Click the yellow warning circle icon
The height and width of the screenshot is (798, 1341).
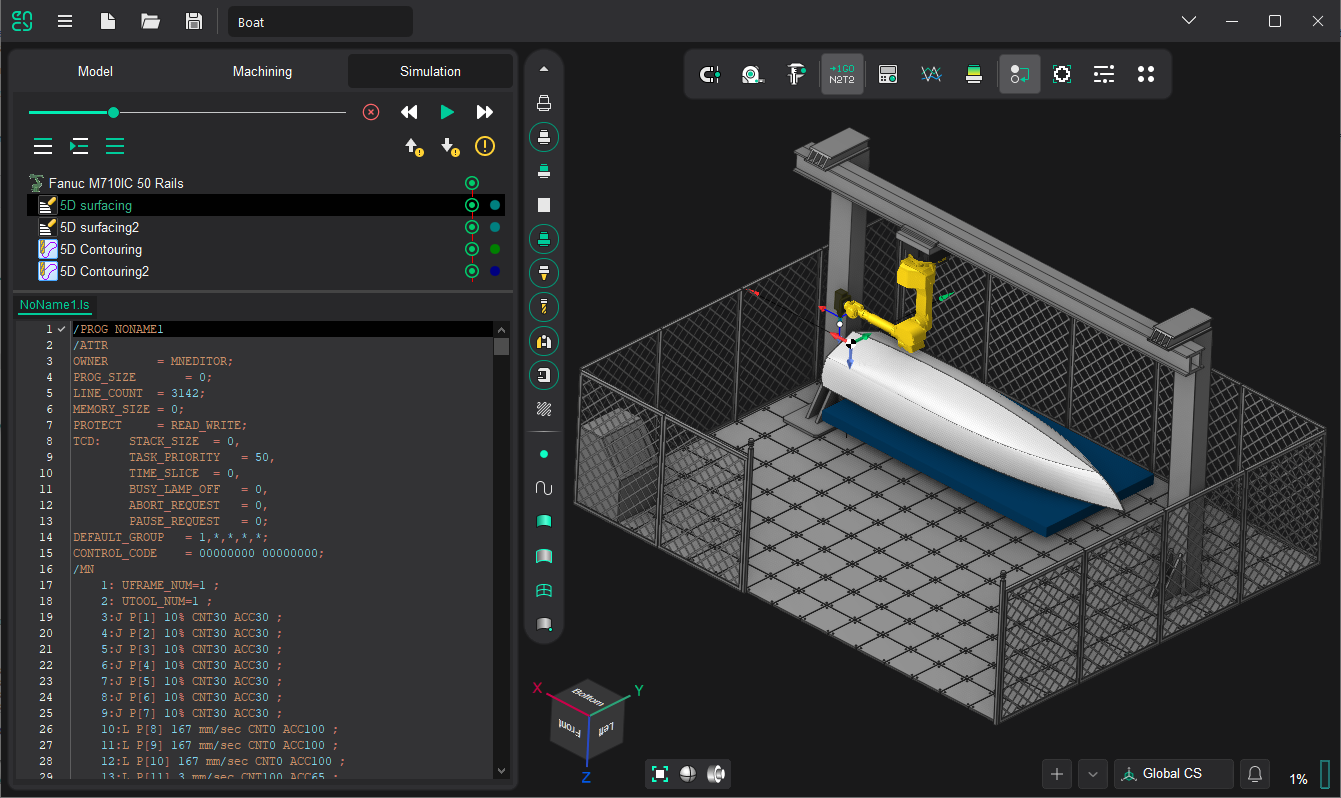click(x=485, y=147)
